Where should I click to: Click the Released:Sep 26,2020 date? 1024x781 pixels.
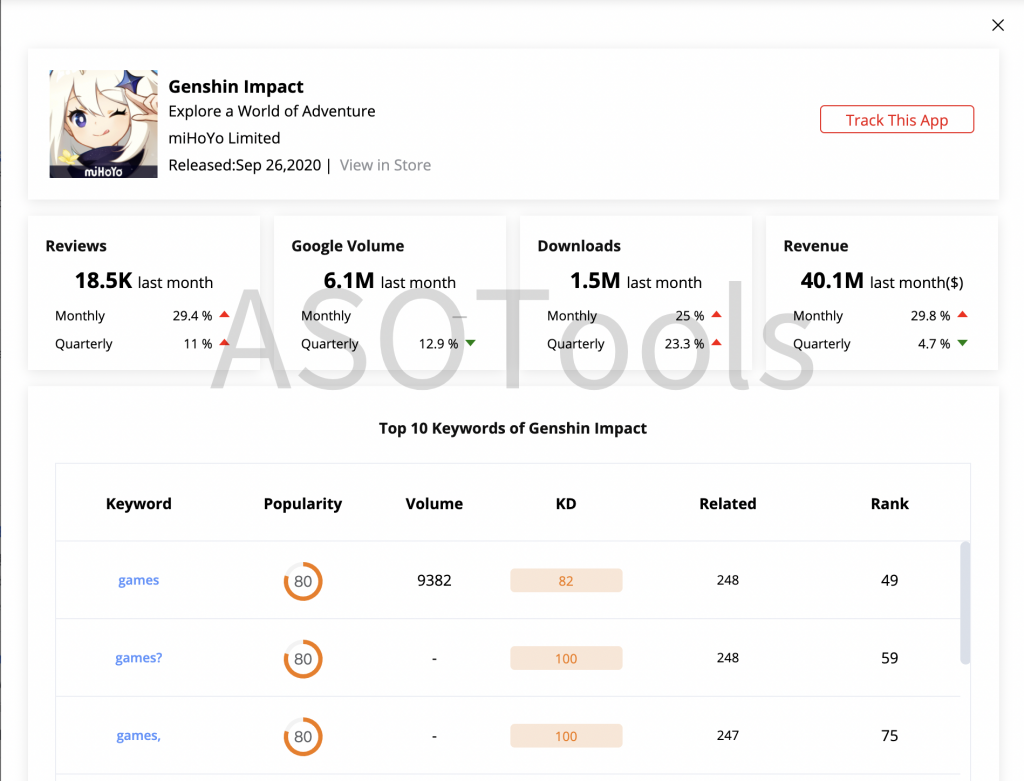(x=245, y=165)
